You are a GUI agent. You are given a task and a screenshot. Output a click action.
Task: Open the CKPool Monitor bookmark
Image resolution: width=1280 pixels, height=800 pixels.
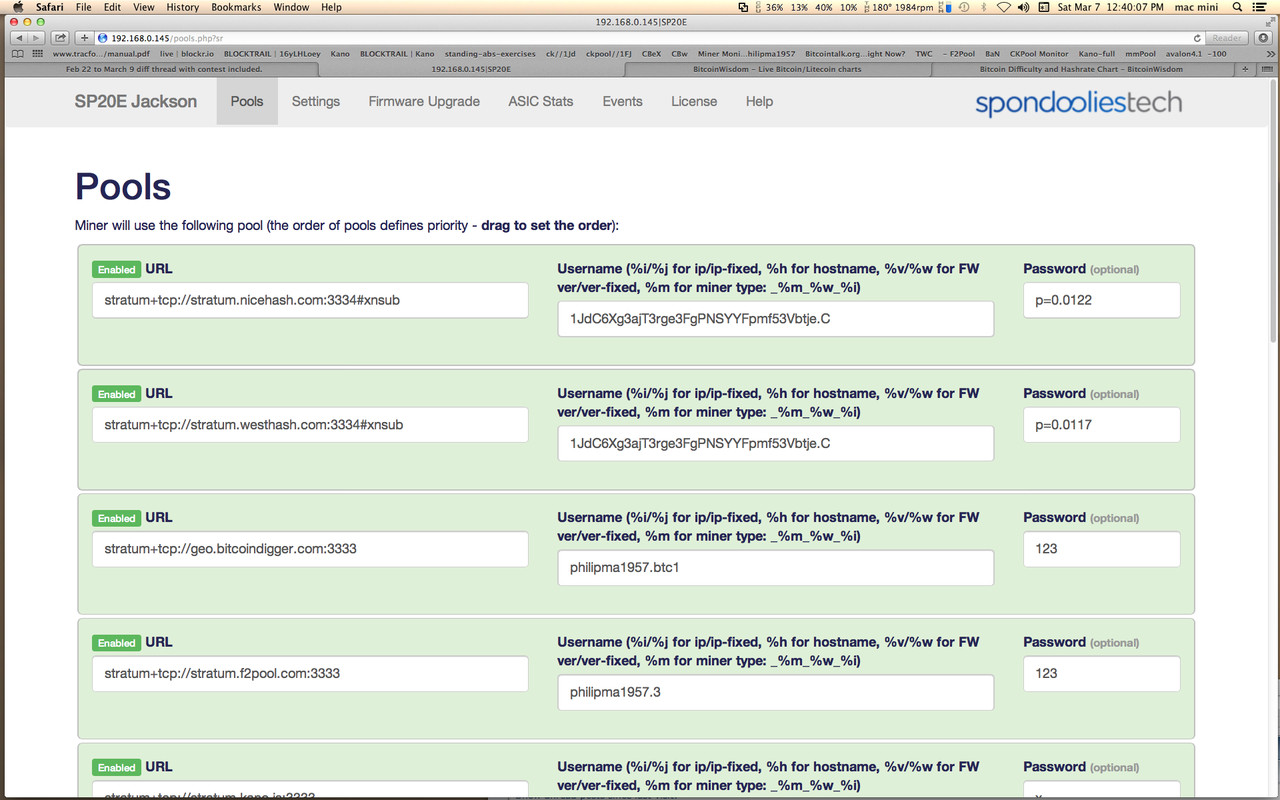coord(1039,54)
